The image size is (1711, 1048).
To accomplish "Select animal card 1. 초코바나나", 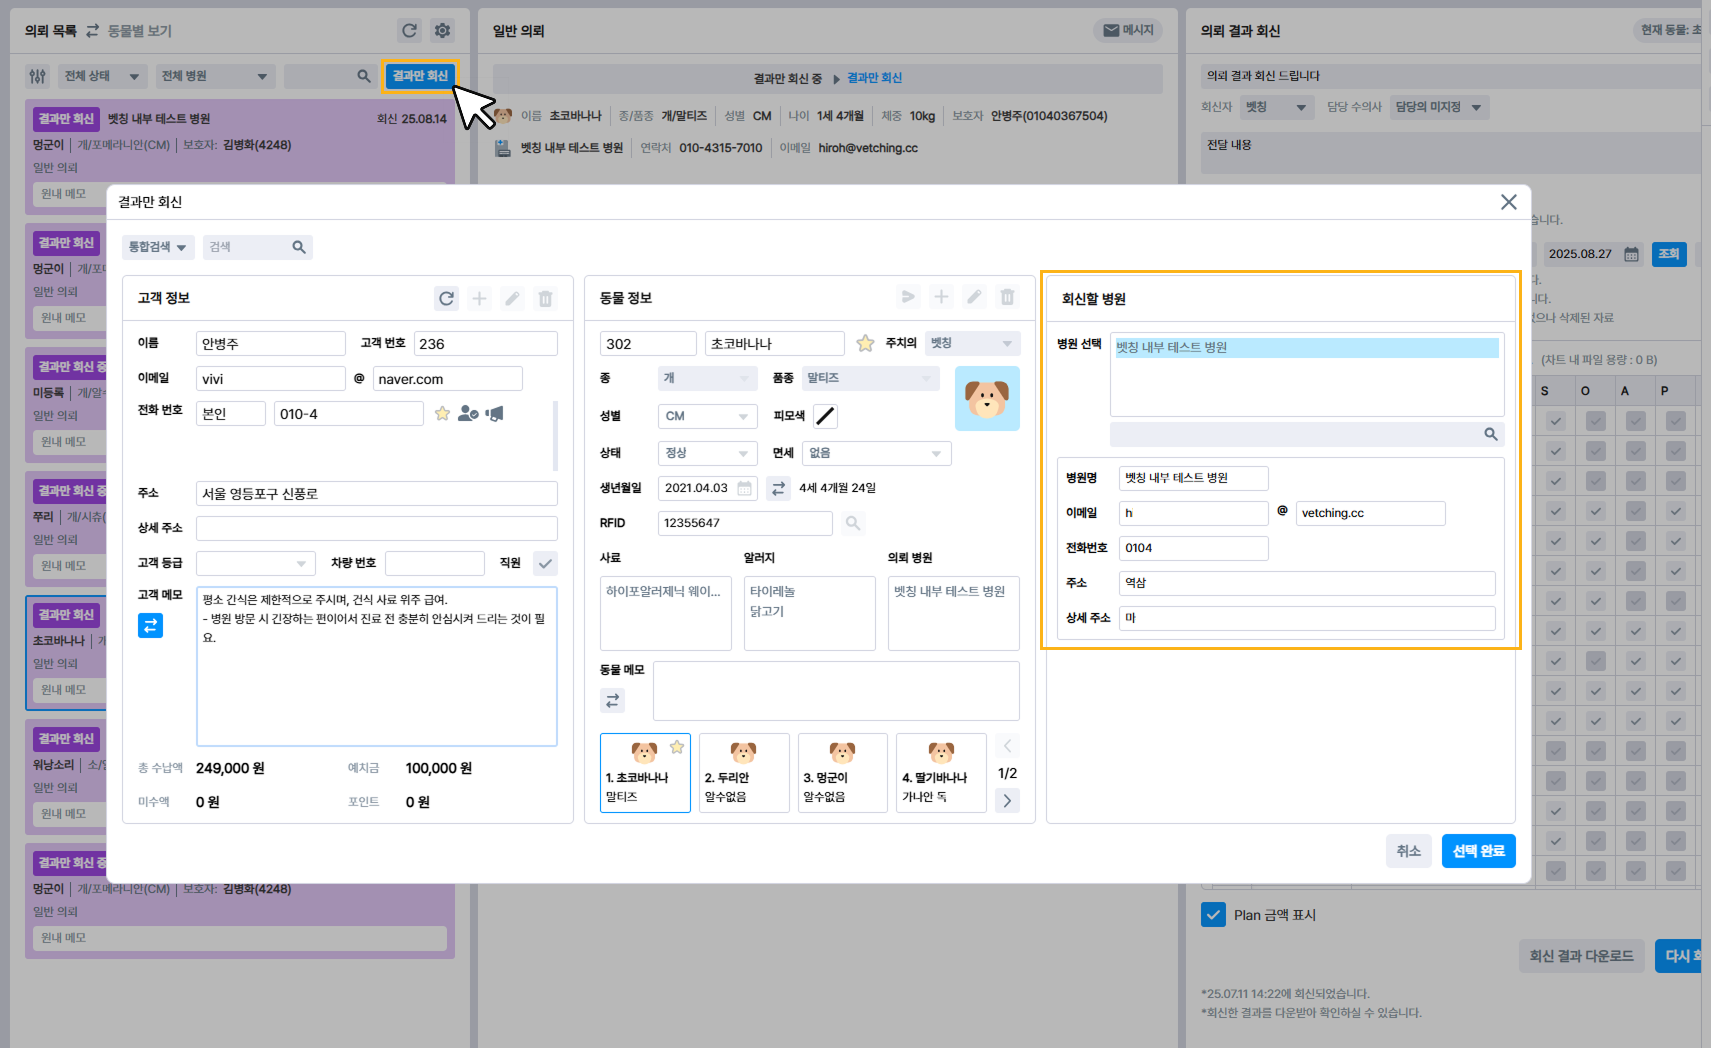I will 645,773.
